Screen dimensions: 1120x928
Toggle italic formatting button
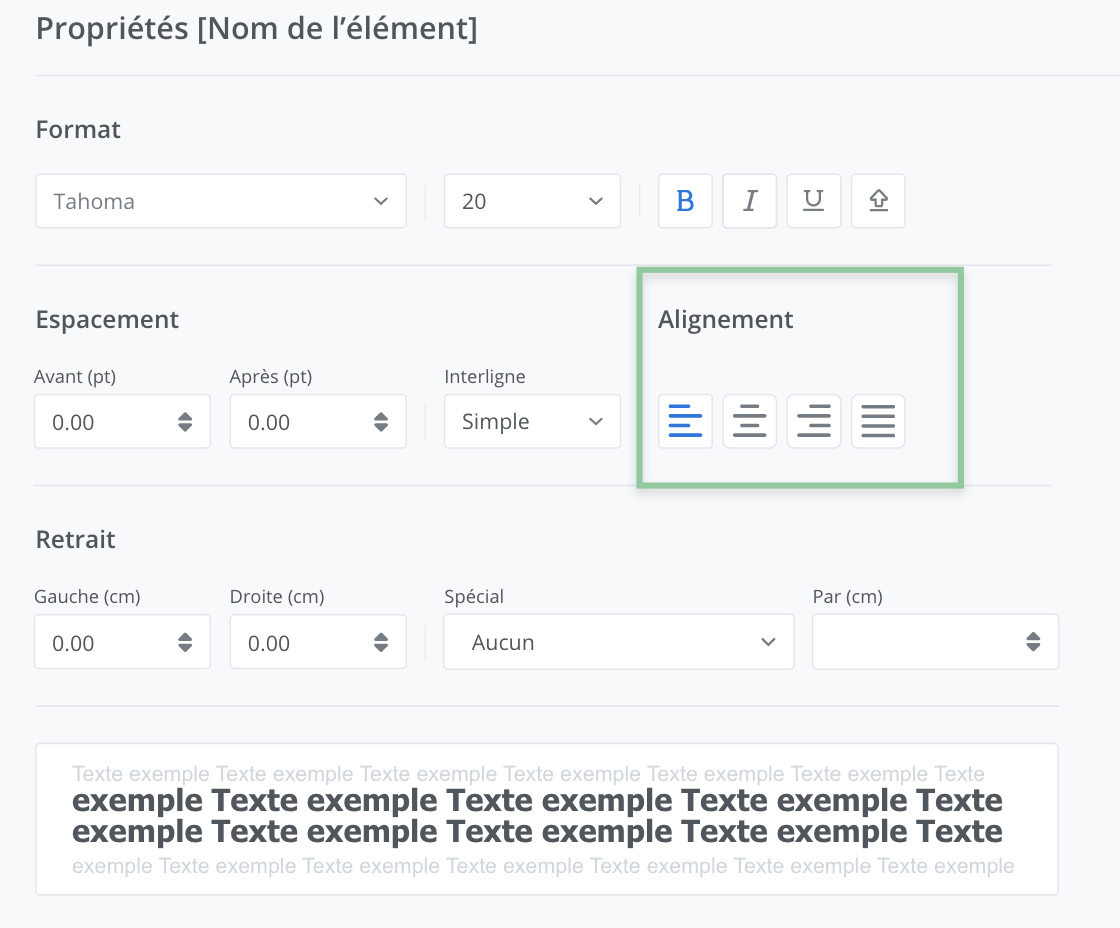pyautogui.click(x=749, y=201)
